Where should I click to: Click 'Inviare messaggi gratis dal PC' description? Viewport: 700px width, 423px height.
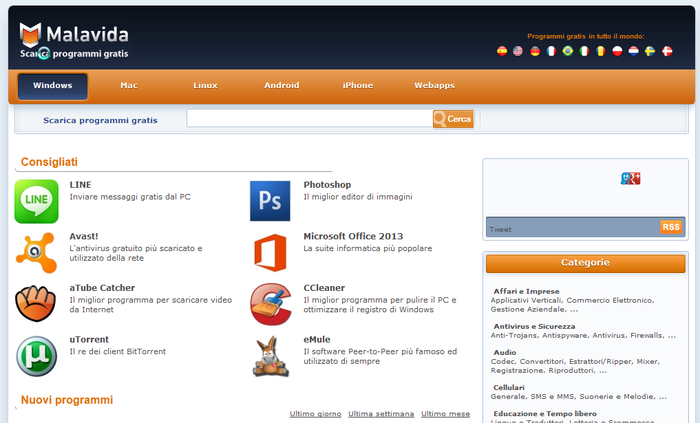[x=130, y=197]
